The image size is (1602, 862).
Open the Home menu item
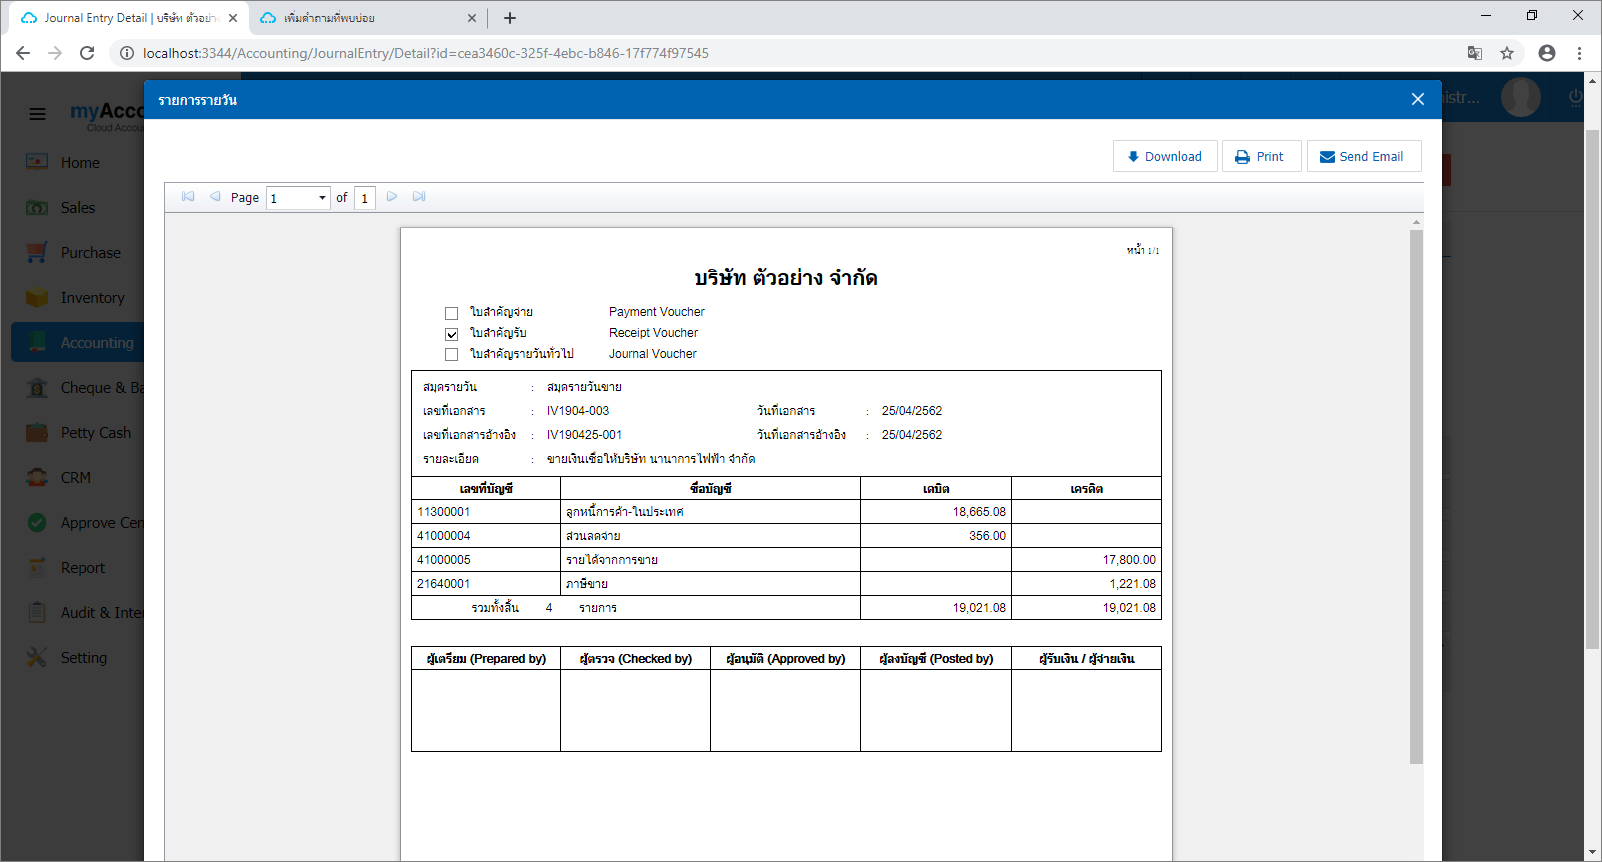coord(80,163)
